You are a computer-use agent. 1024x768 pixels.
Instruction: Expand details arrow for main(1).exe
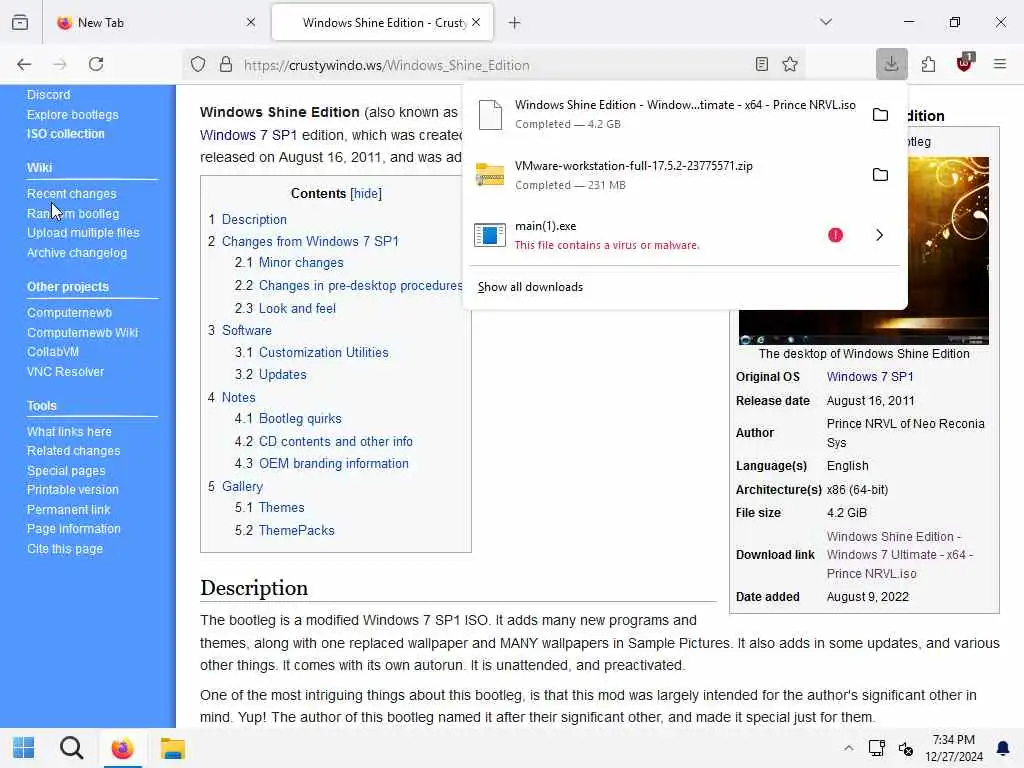pos(880,235)
